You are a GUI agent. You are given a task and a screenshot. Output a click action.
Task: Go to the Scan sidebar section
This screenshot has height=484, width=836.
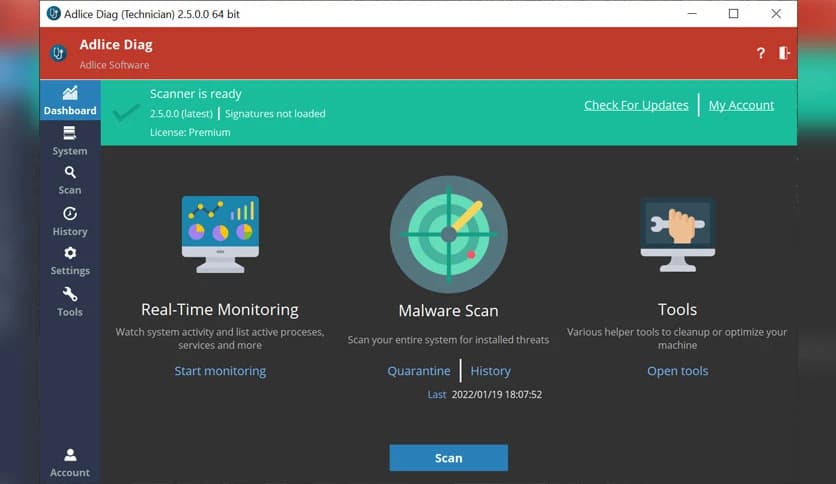pyautogui.click(x=70, y=181)
